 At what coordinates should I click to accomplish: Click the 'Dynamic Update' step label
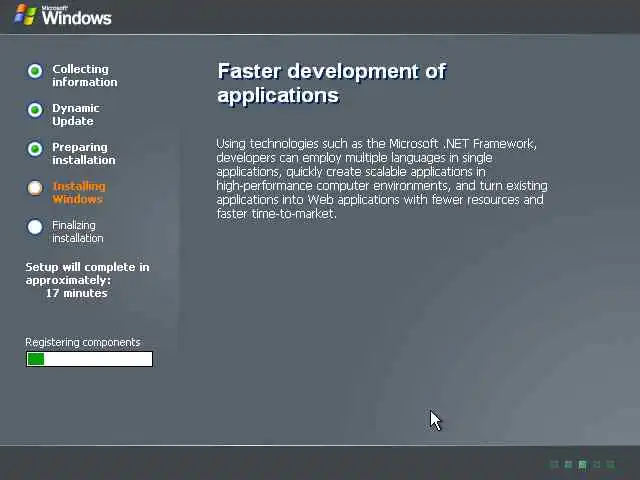(76, 115)
